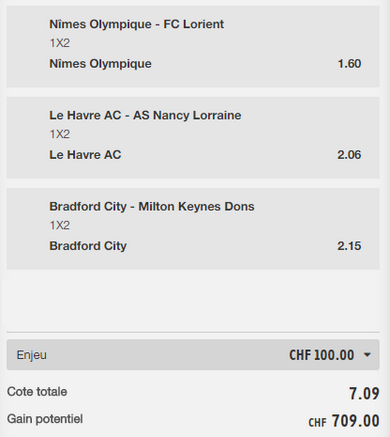
Task: Click the Gain potentiel label
Action: [45, 419]
